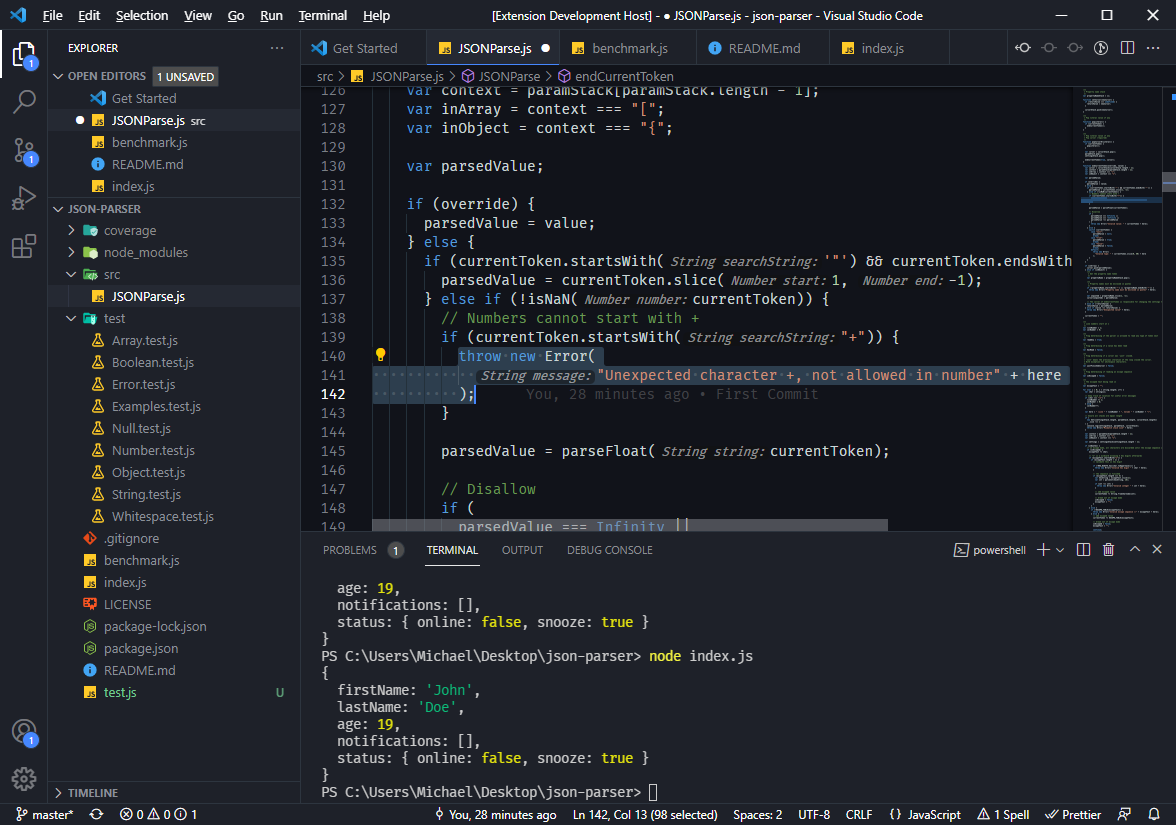Open the Problems panel tab
The image size is (1176, 825).
pyautogui.click(x=350, y=550)
